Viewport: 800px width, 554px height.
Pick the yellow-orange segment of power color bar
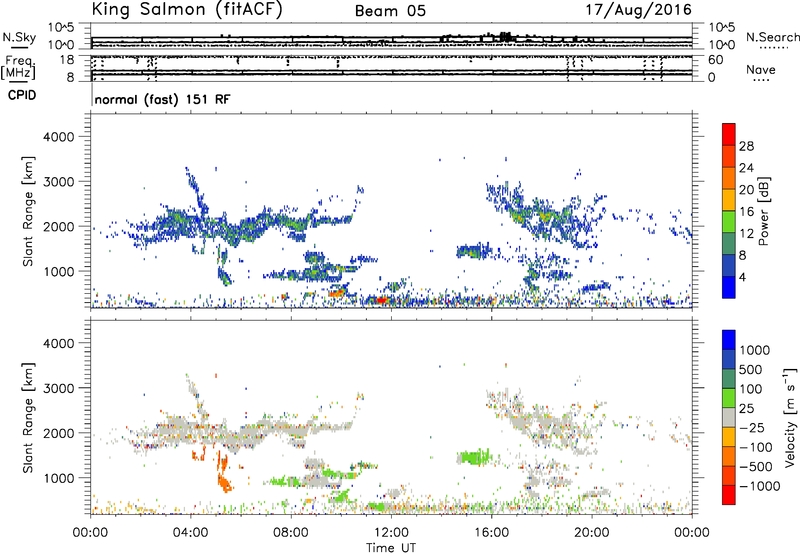tap(729, 200)
